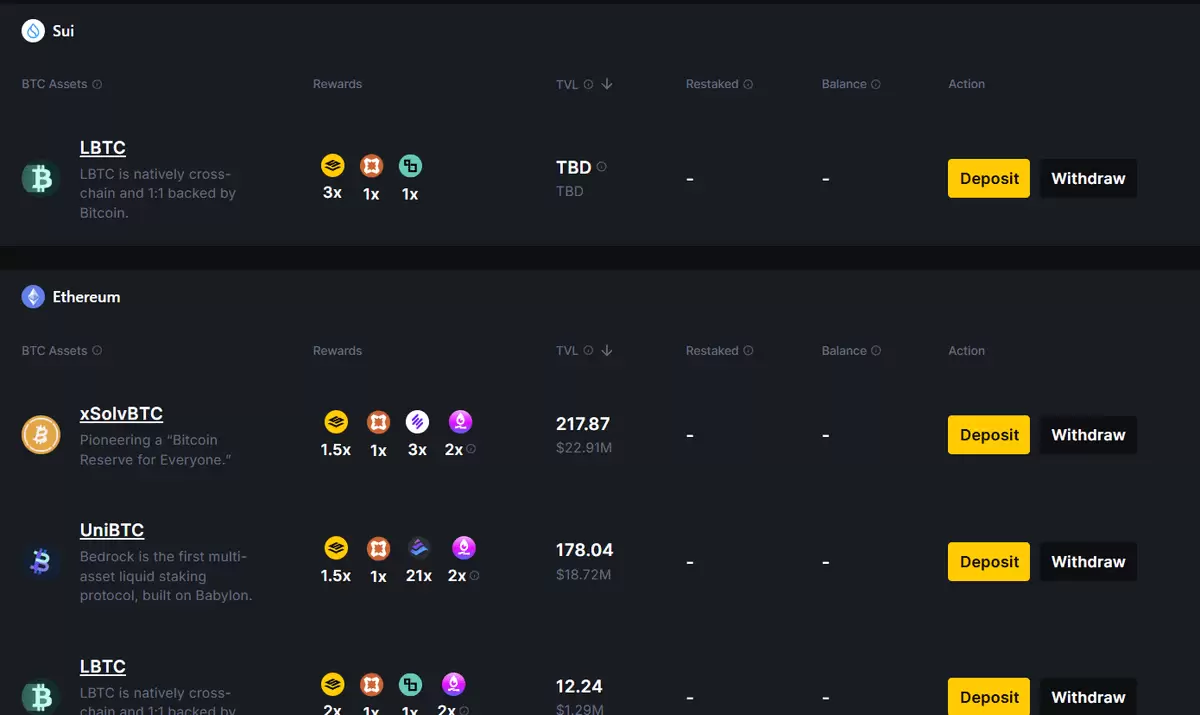Image resolution: width=1200 pixels, height=715 pixels.
Task: Click the info icon next to TBD value
Action: 601,167
